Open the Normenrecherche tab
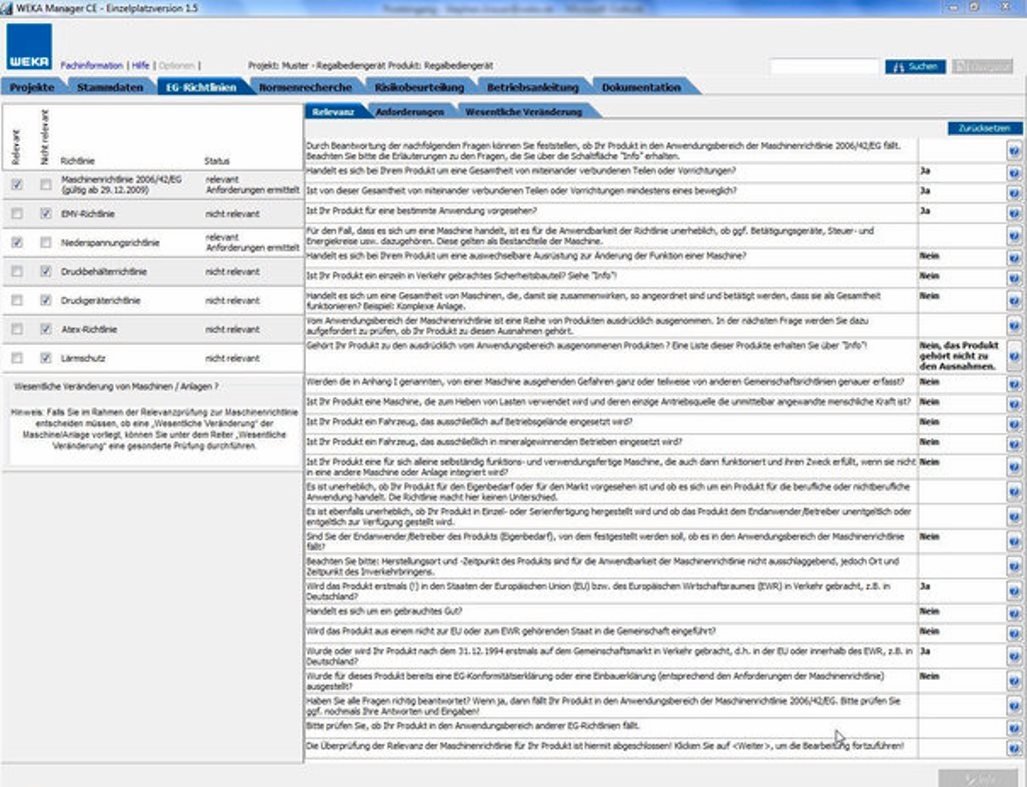 (x=305, y=87)
